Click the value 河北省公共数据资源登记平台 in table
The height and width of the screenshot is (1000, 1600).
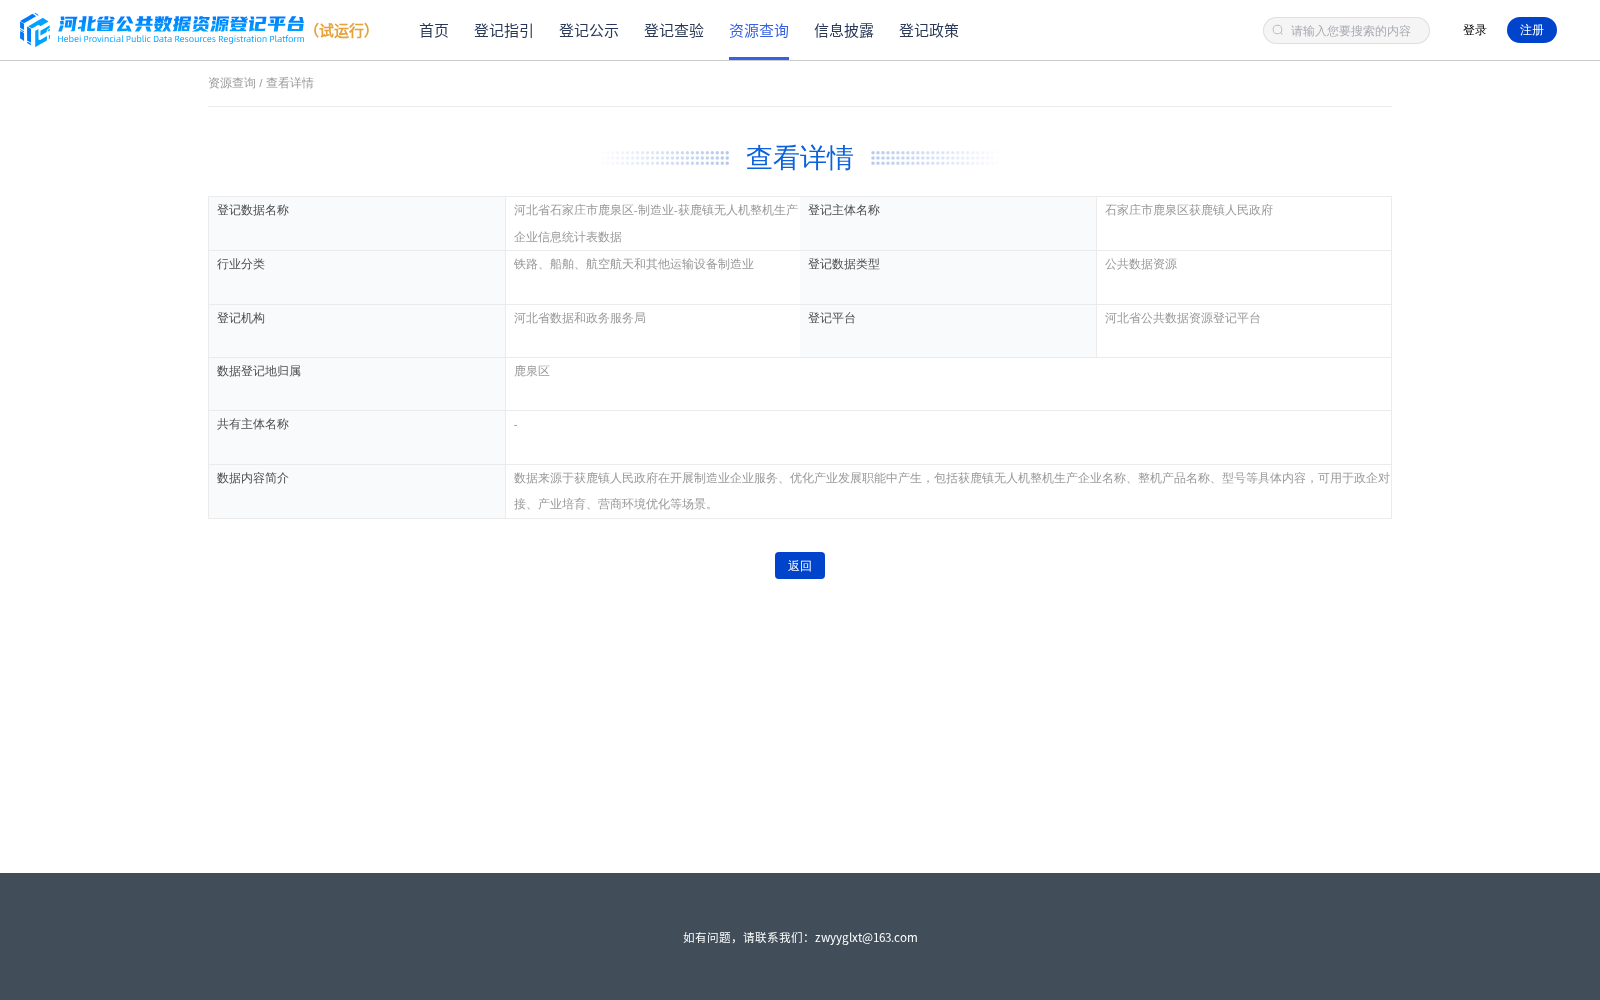point(1183,318)
